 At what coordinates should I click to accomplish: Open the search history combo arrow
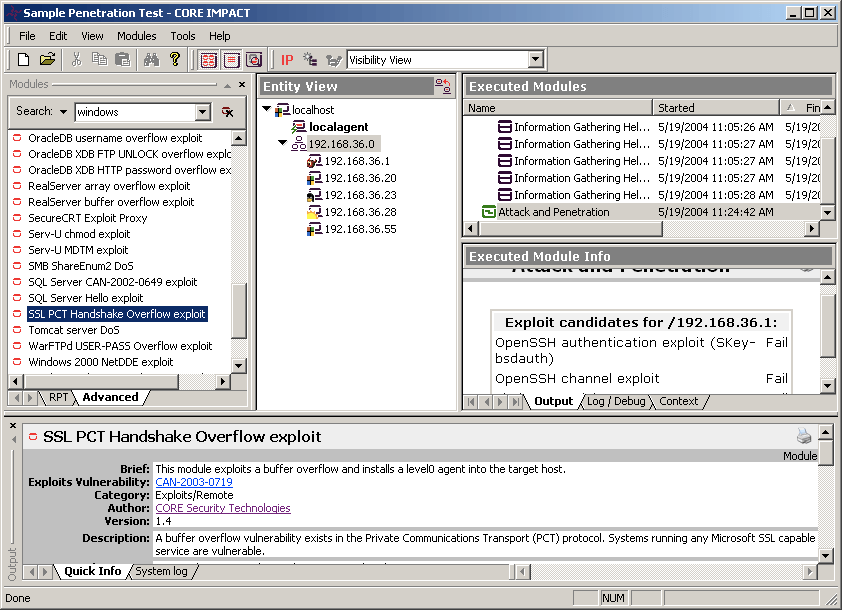202,112
